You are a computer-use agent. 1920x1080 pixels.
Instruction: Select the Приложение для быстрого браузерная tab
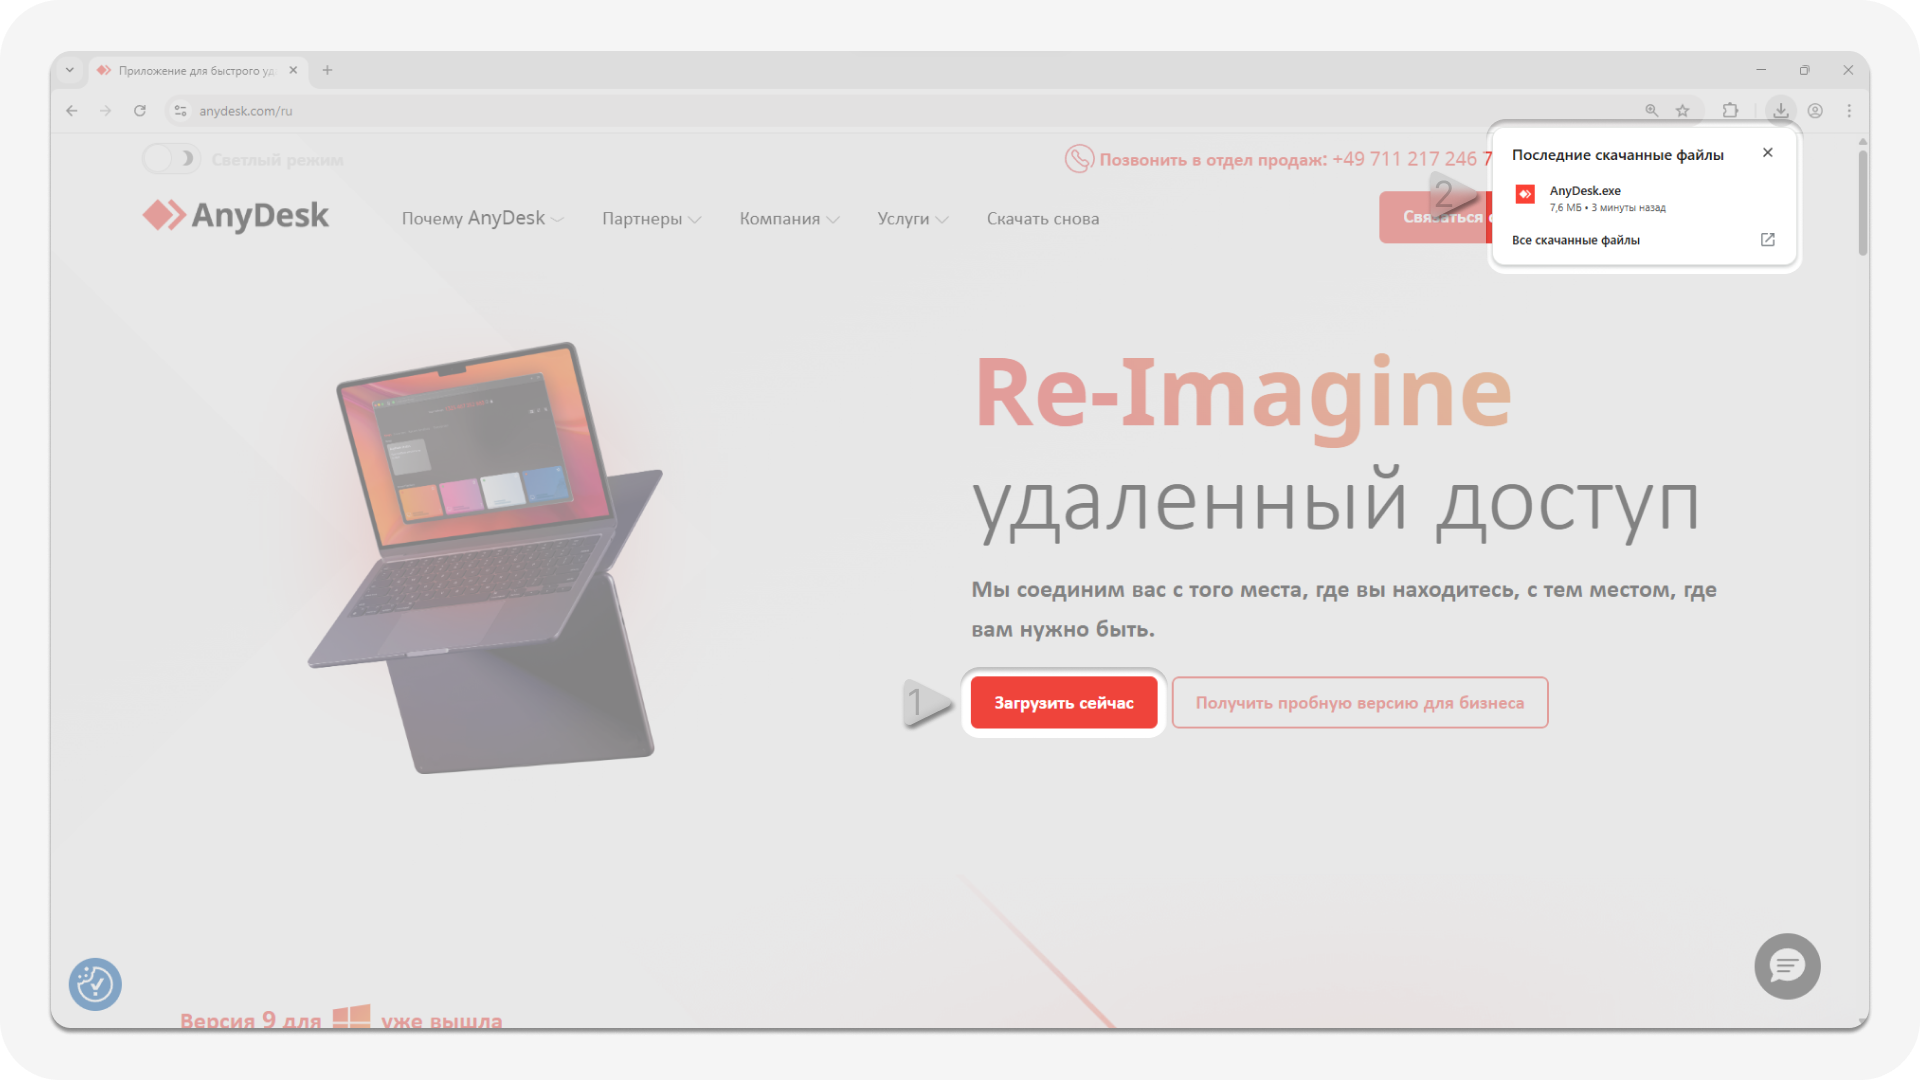click(x=196, y=70)
